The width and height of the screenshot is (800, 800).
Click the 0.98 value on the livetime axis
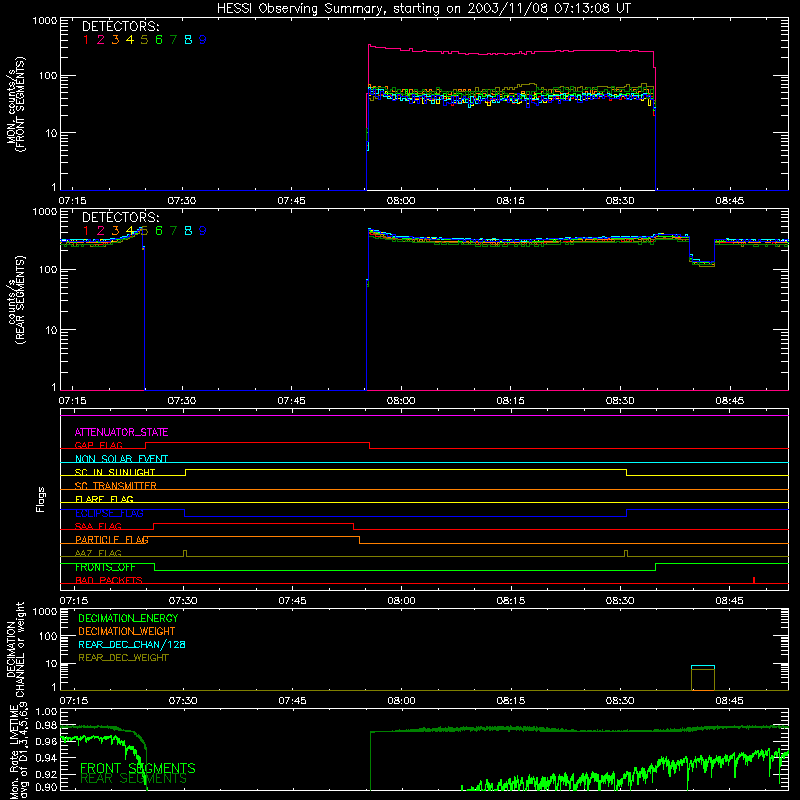(46, 726)
